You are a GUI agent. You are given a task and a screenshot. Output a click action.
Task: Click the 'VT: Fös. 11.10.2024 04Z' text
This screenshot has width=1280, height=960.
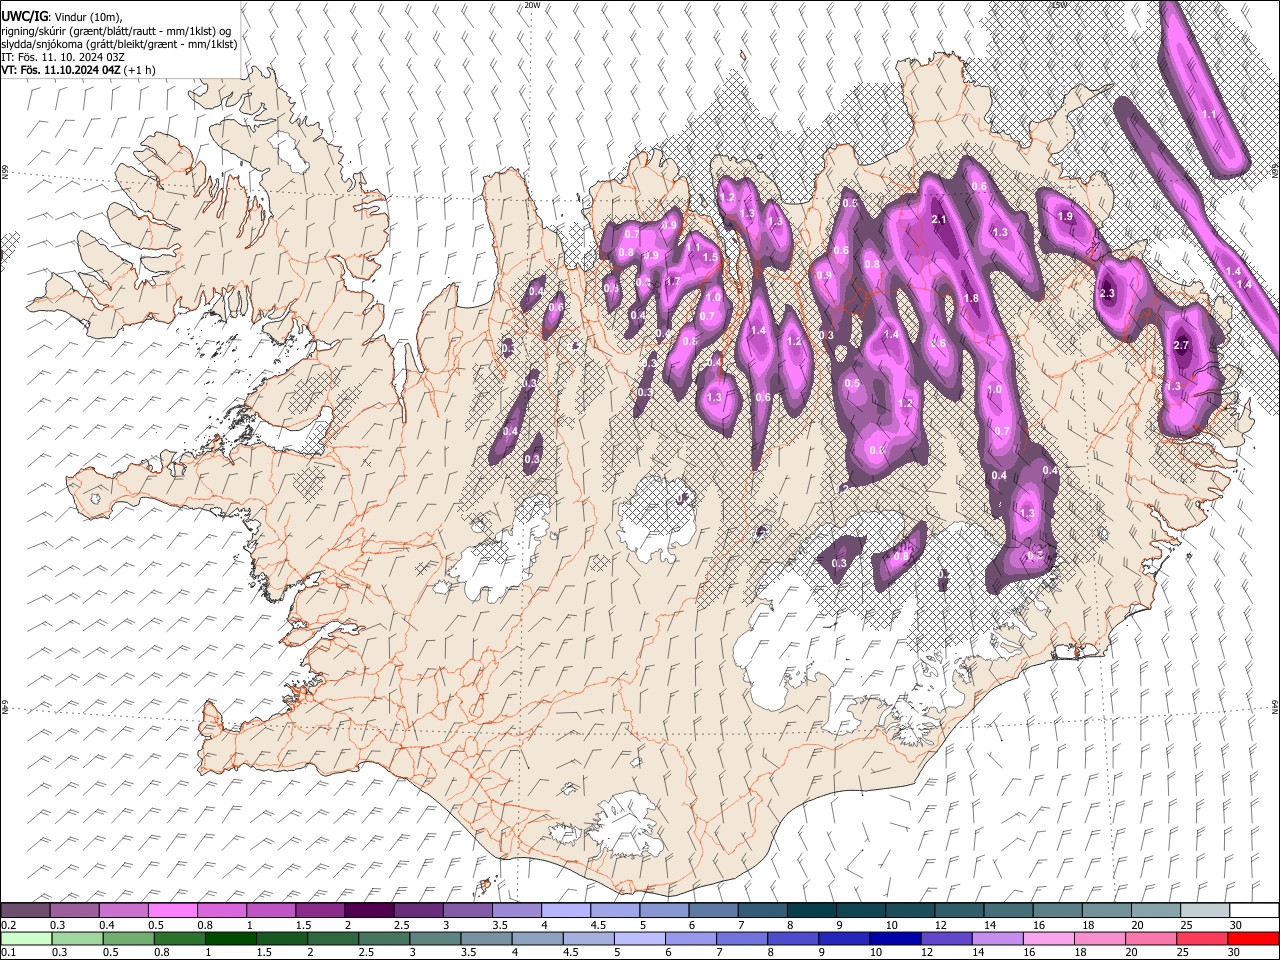[x=61, y=71]
